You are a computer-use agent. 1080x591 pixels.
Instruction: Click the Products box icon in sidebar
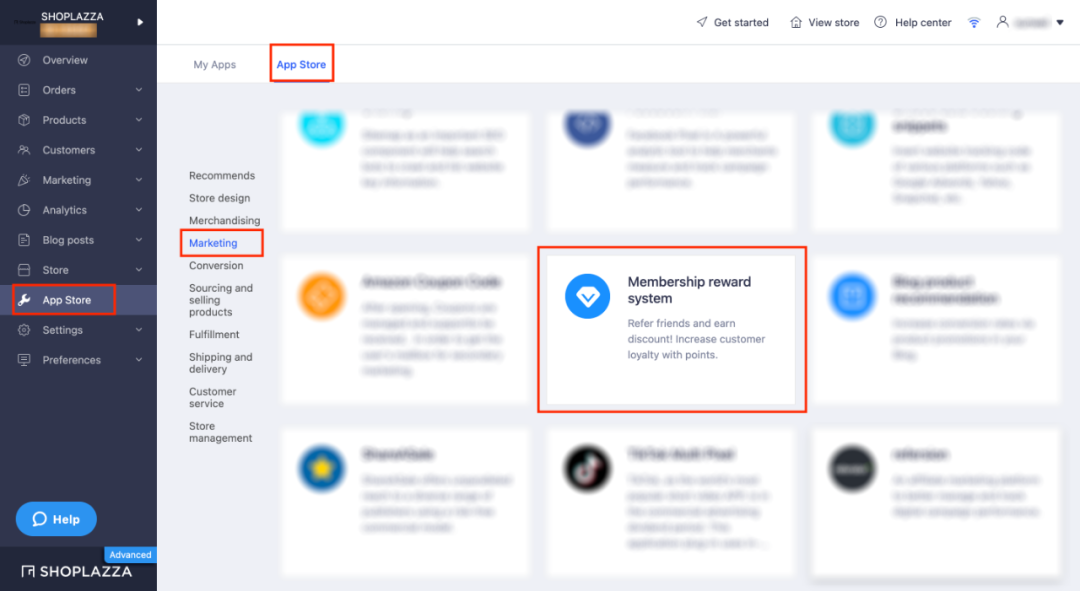pos(24,120)
